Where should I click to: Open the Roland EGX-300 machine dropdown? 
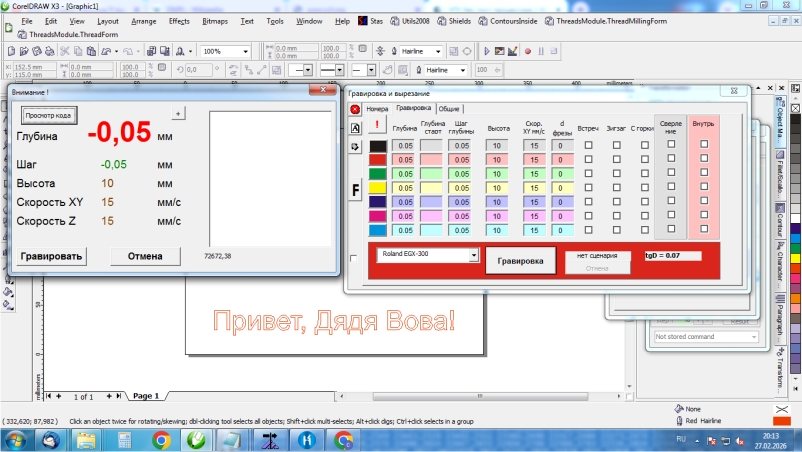coord(474,255)
